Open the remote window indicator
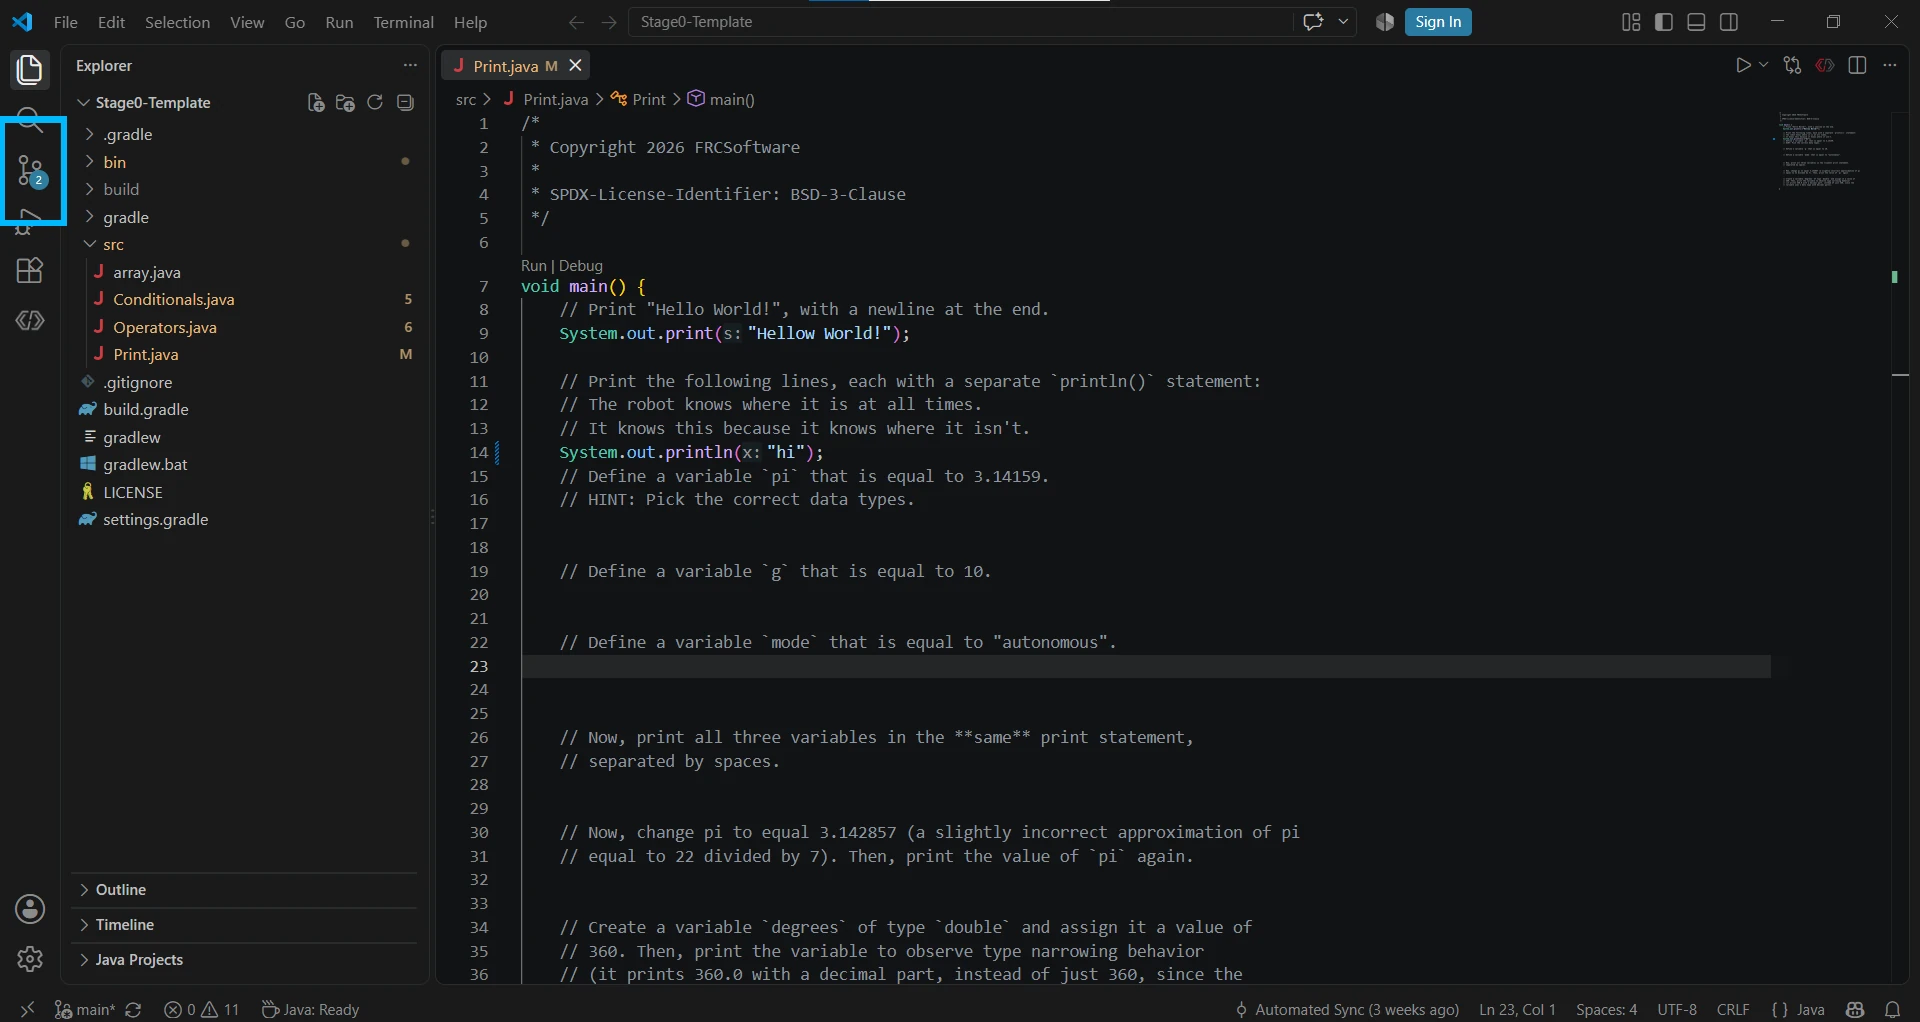This screenshot has width=1920, height=1022. click(x=27, y=1009)
